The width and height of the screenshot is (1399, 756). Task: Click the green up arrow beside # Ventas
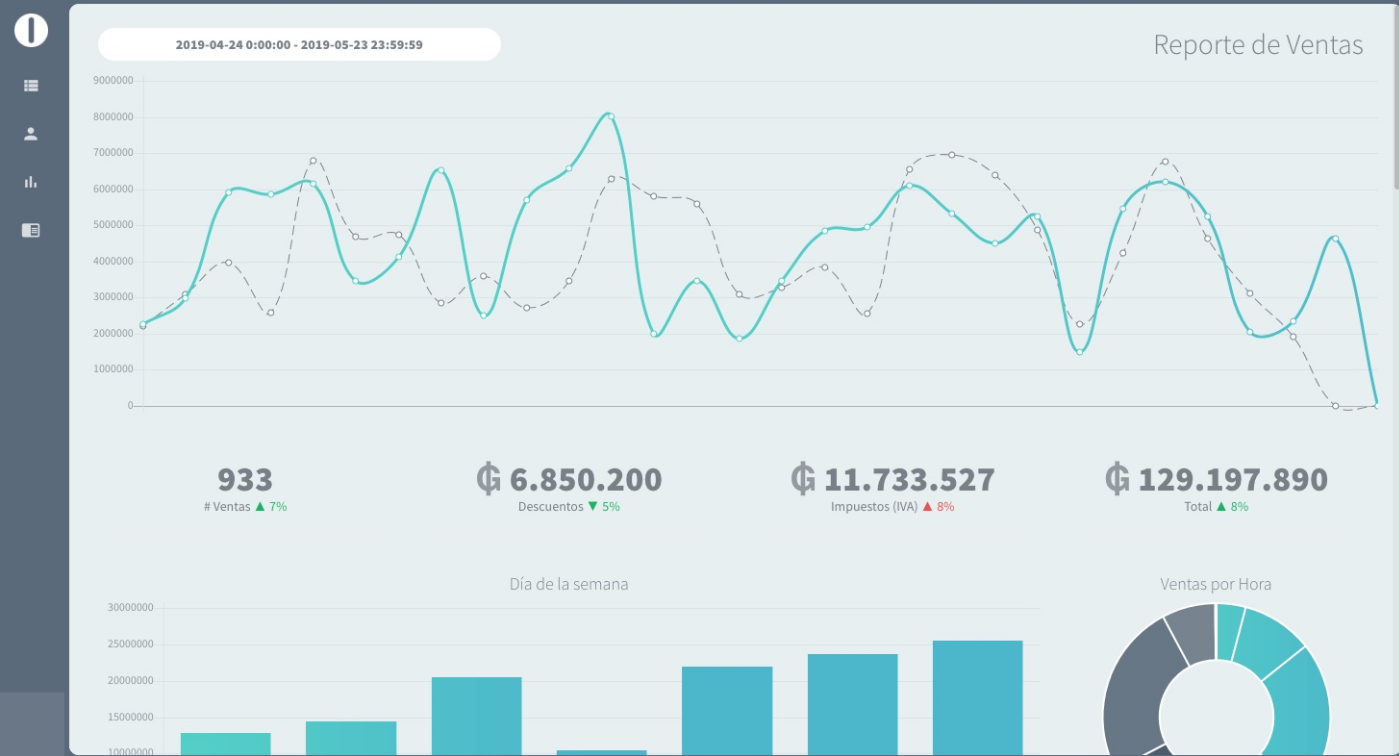click(260, 507)
